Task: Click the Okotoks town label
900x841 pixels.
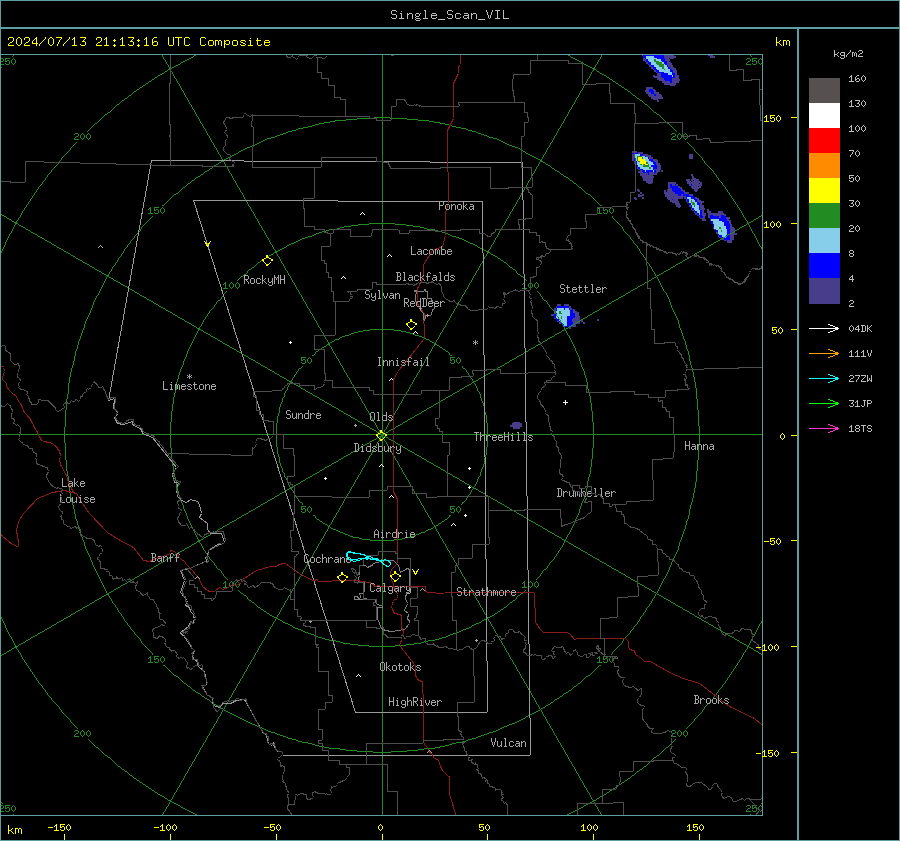Action: [x=400, y=667]
